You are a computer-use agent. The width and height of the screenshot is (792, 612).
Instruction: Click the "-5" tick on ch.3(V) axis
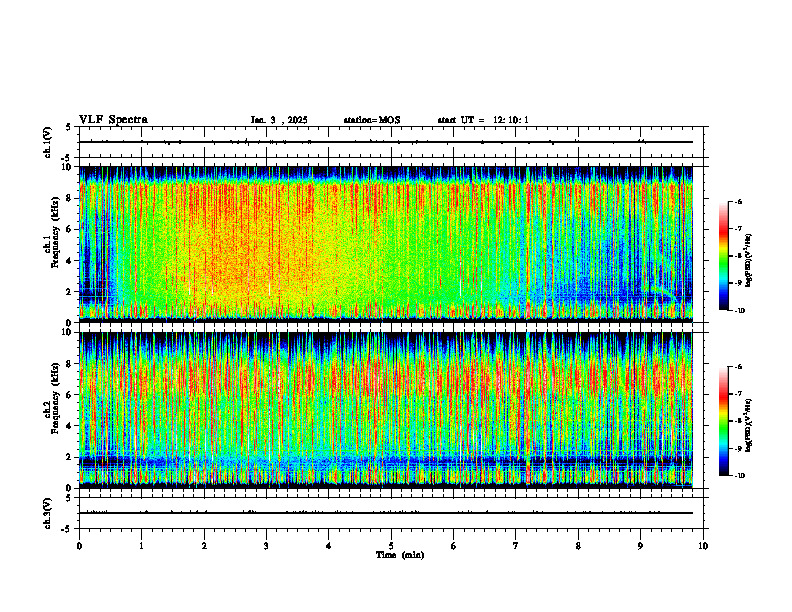click(x=67, y=529)
